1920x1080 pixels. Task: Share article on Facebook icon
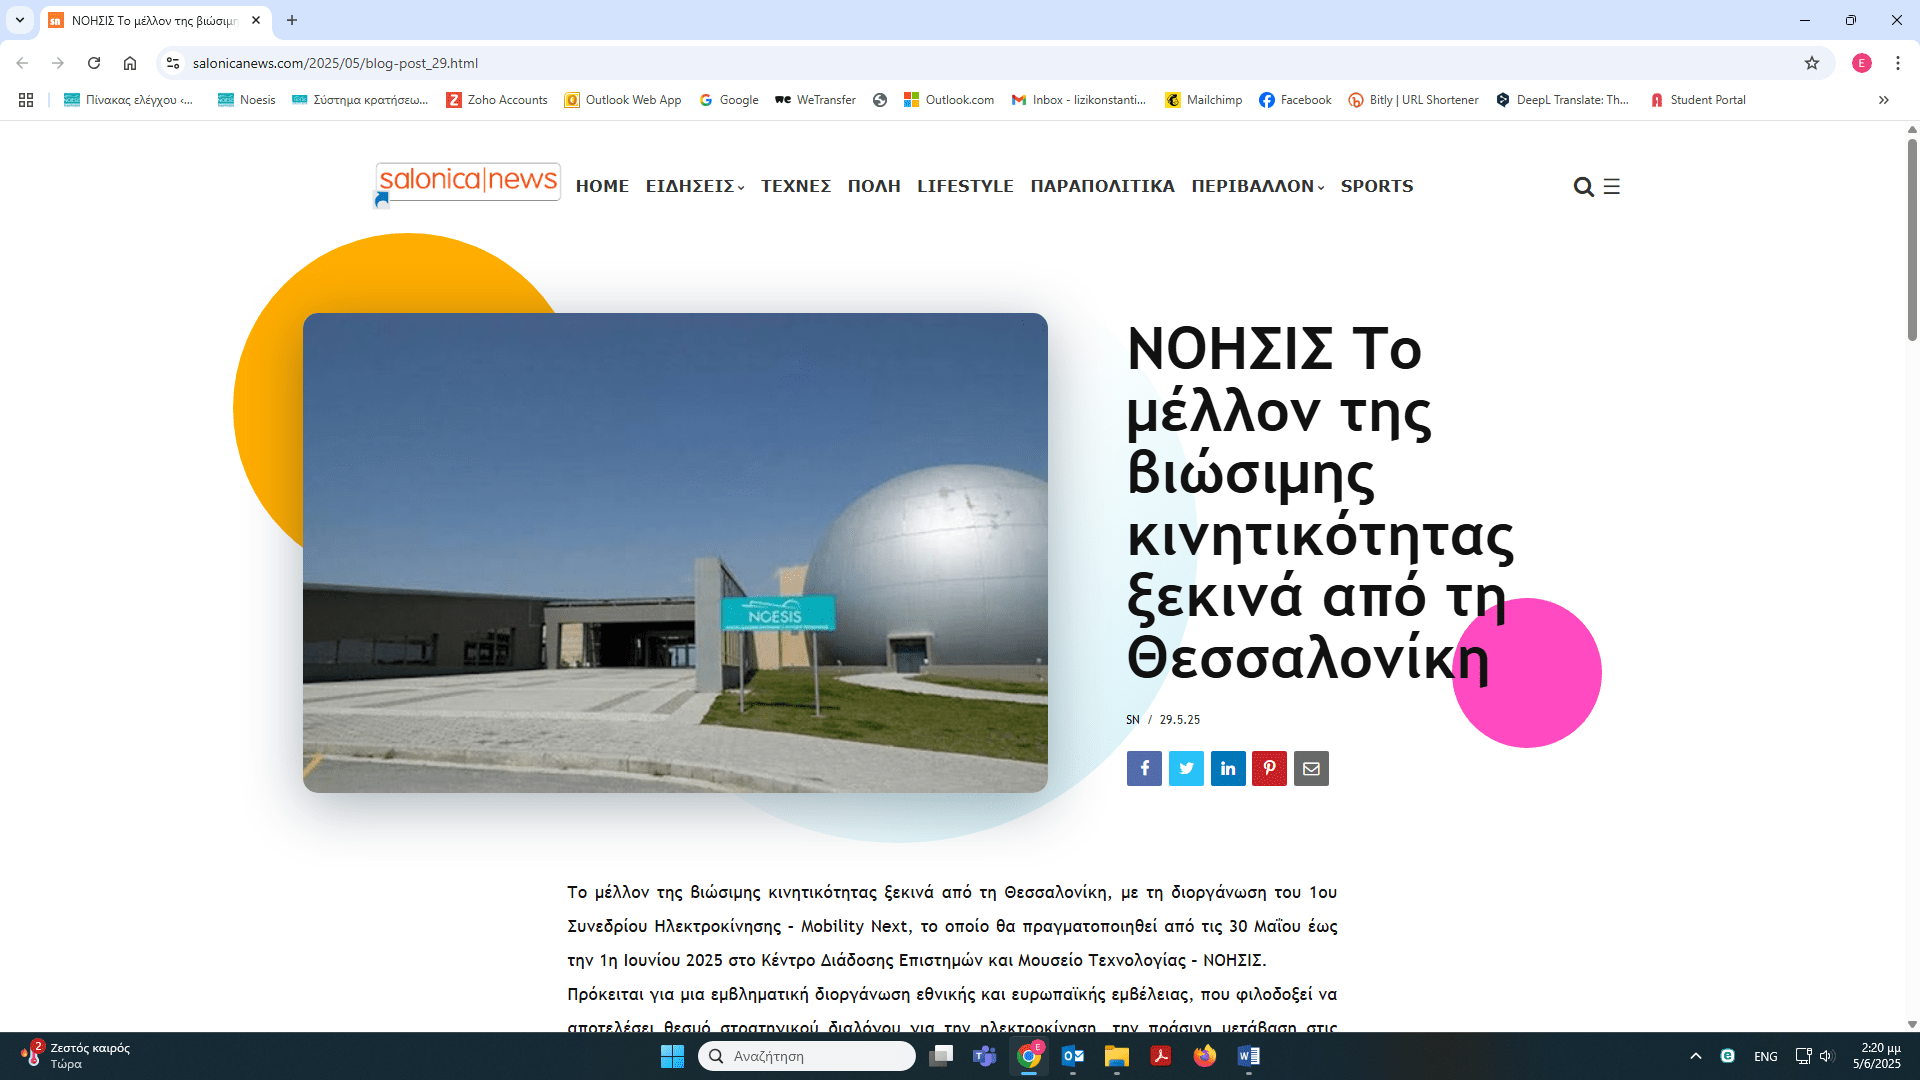[1144, 768]
